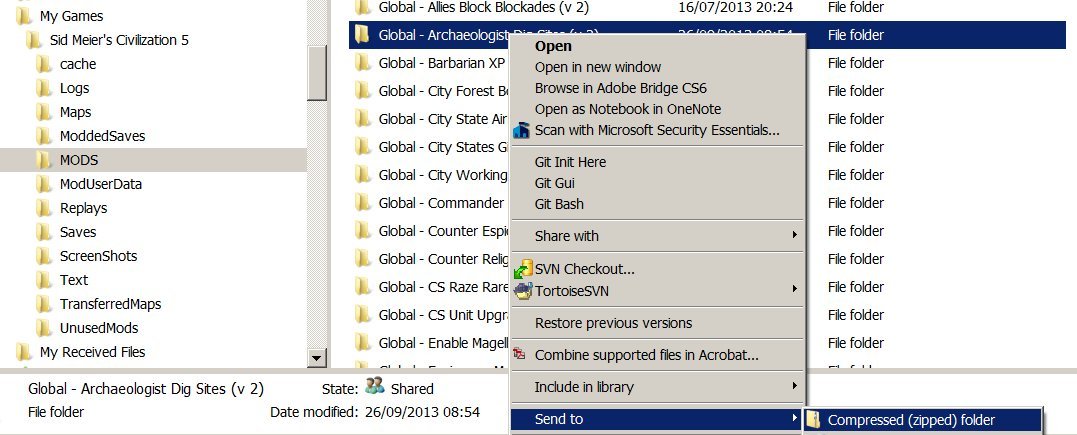
Task: Click the Shared state icon in details pane
Action: (x=374, y=386)
